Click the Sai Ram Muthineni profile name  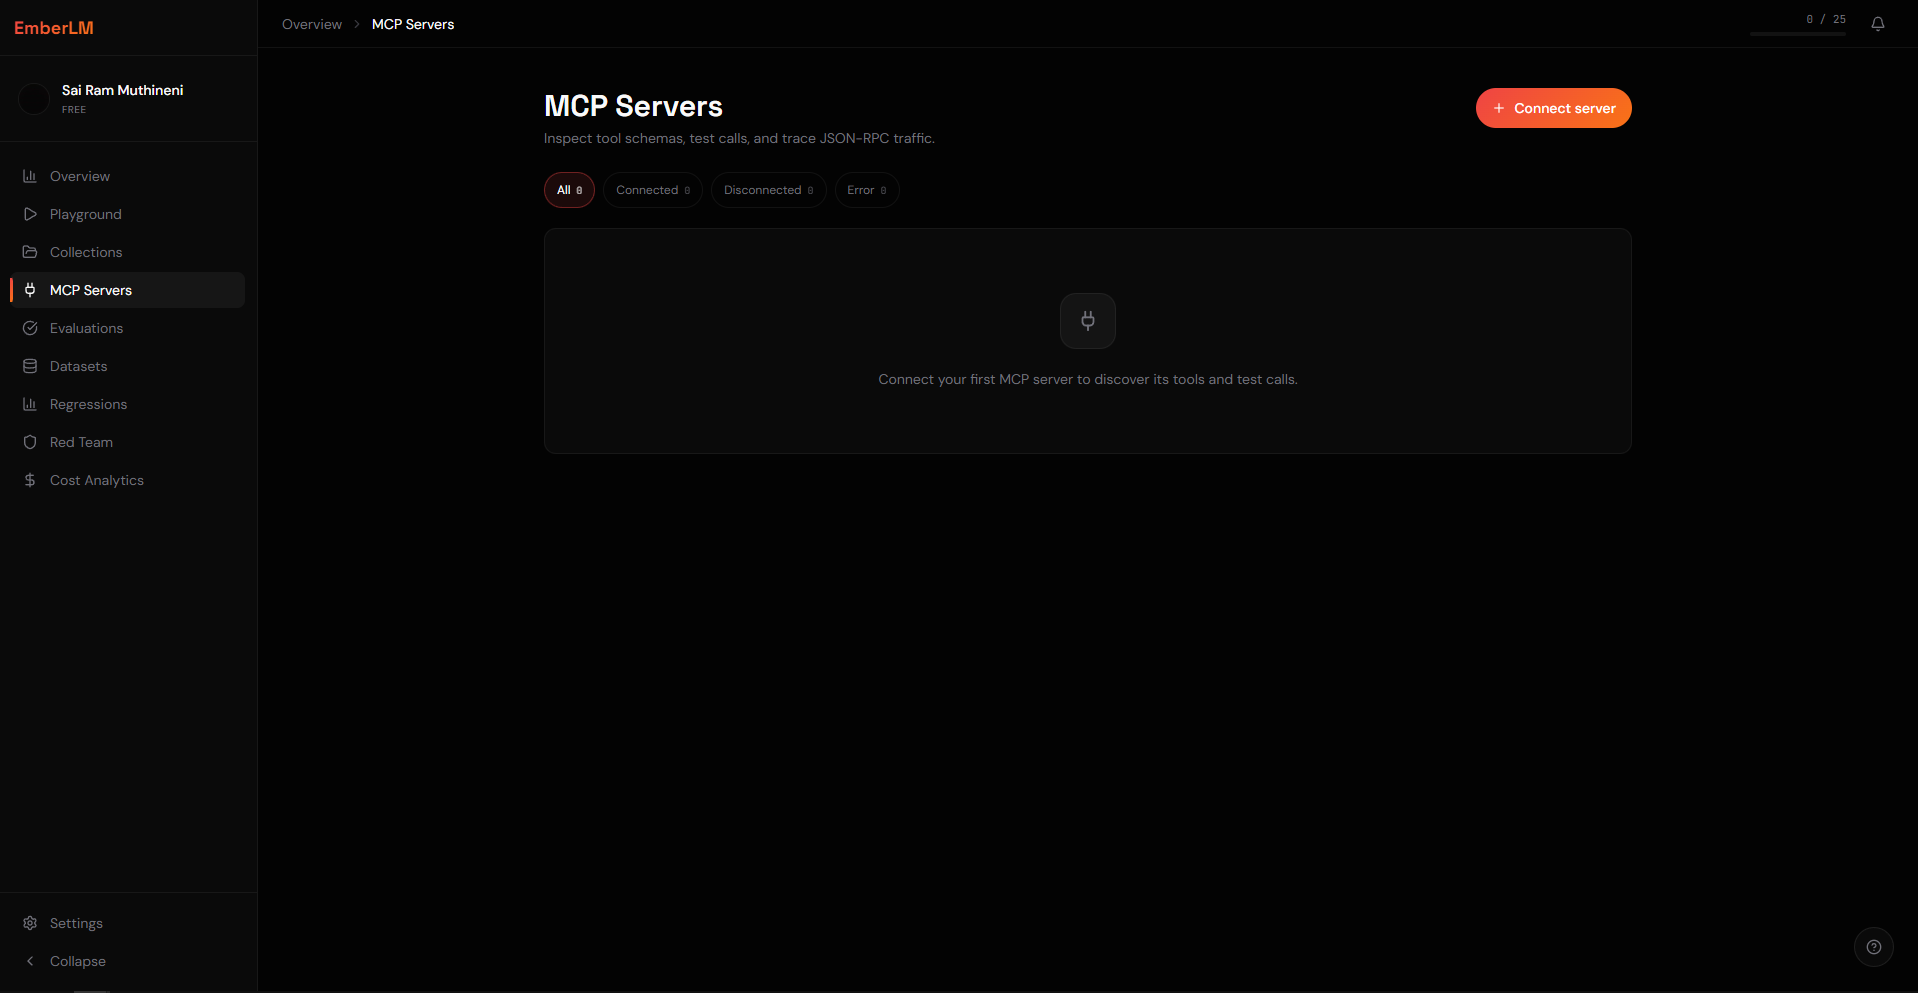123,90
